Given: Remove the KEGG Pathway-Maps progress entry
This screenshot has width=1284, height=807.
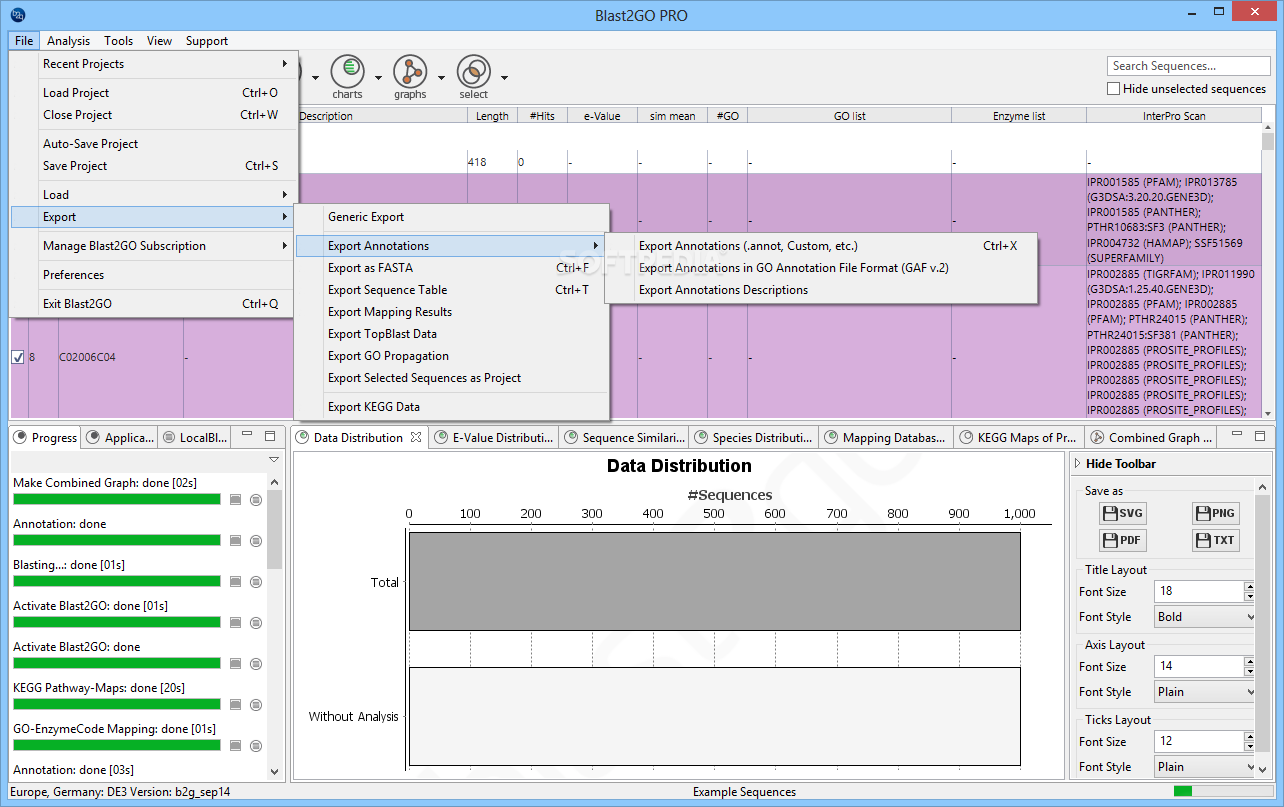Looking at the screenshot, I should pos(256,704).
